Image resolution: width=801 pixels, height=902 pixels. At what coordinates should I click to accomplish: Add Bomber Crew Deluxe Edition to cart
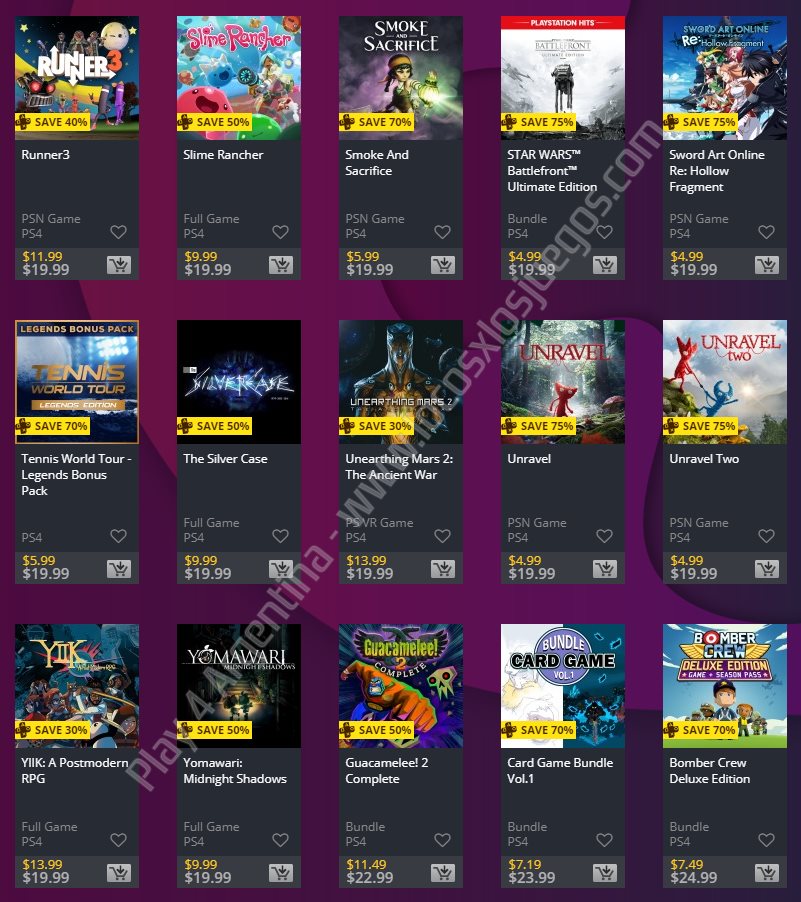point(767,873)
